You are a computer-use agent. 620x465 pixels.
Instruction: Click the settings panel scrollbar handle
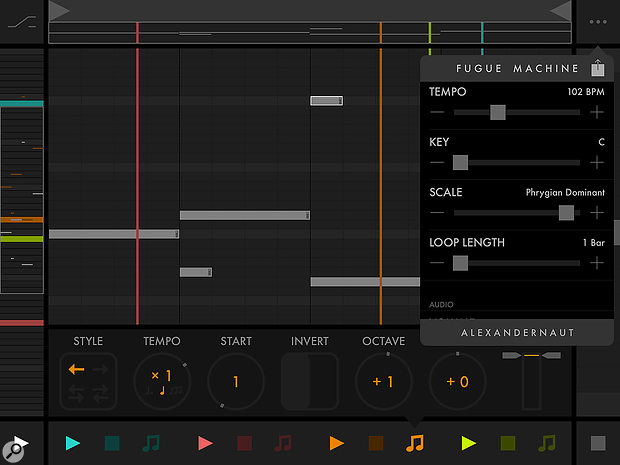[617, 232]
